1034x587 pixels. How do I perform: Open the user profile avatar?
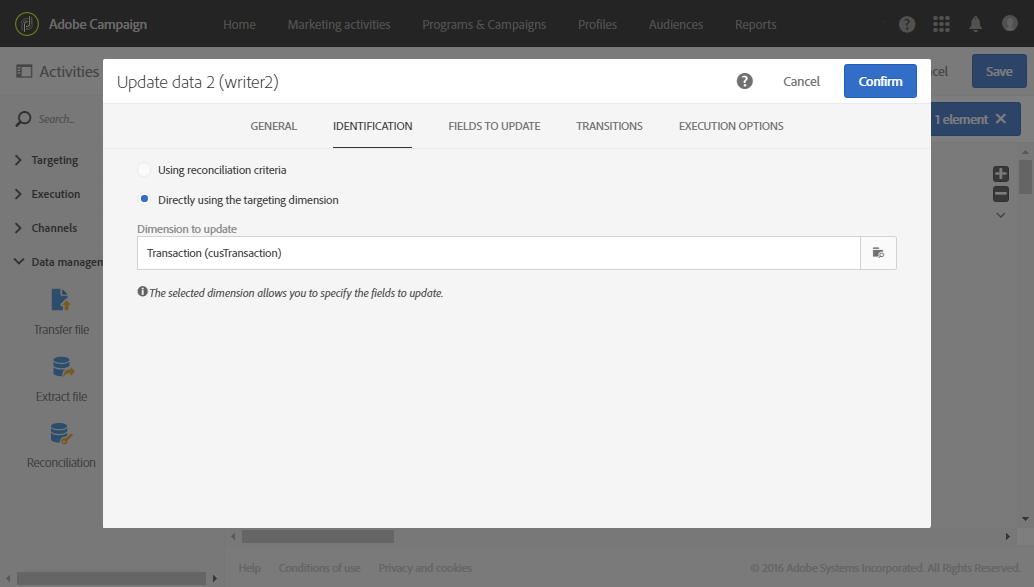click(1010, 24)
